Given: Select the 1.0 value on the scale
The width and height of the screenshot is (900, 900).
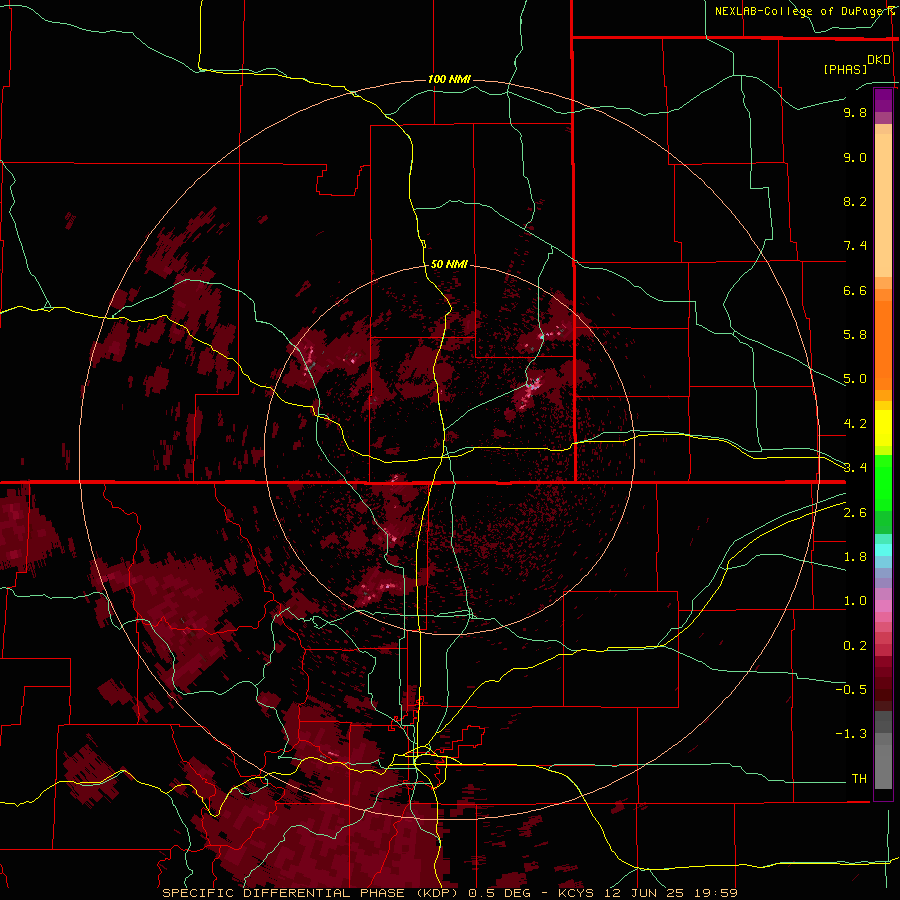Looking at the screenshot, I should 855,601.
